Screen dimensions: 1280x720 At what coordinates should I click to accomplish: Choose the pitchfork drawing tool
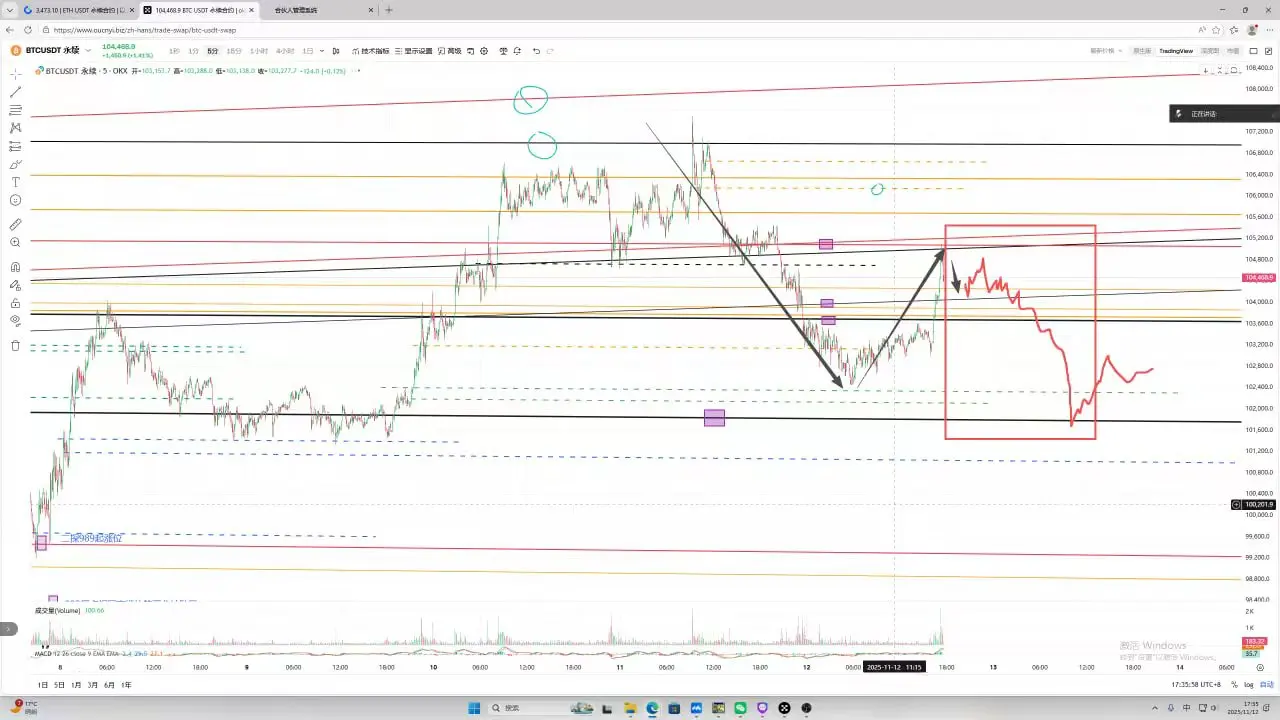pos(15,128)
